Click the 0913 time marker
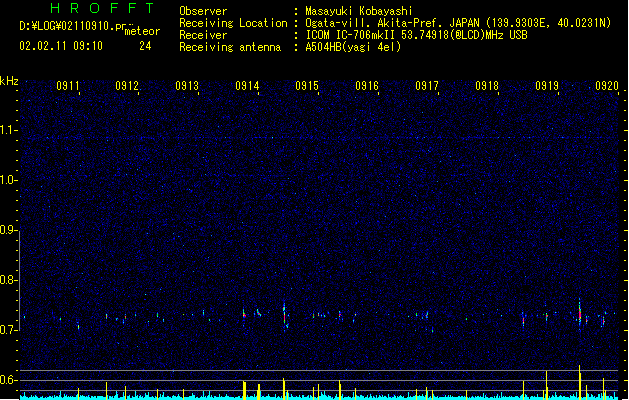This screenshot has height=400, width=629. pyautogui.click(x=187, y=86)
